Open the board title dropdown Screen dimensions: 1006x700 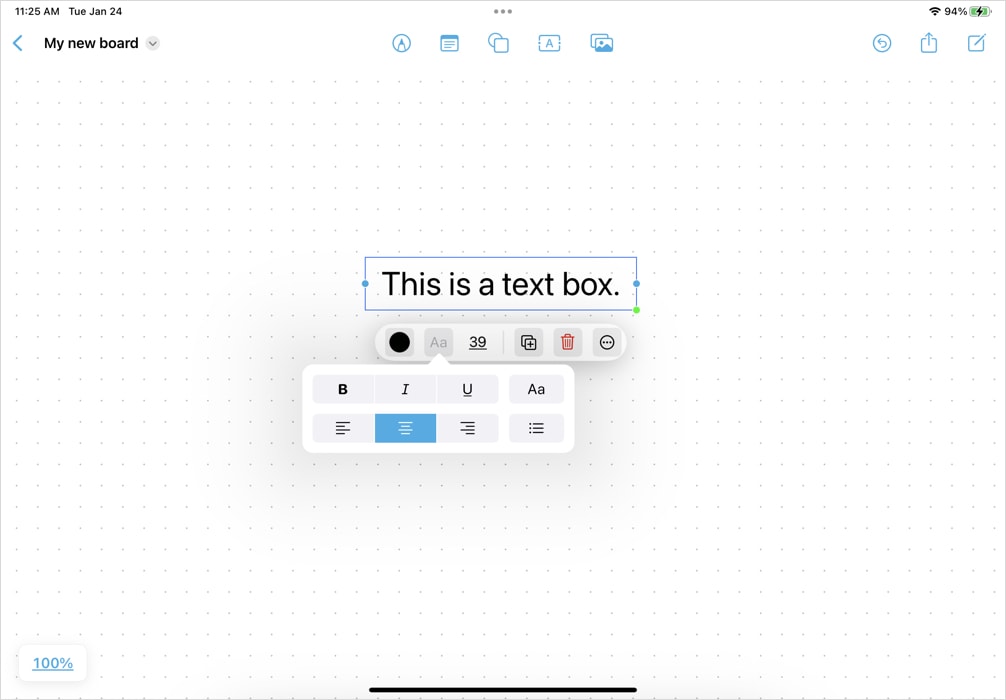click(152, 43)
